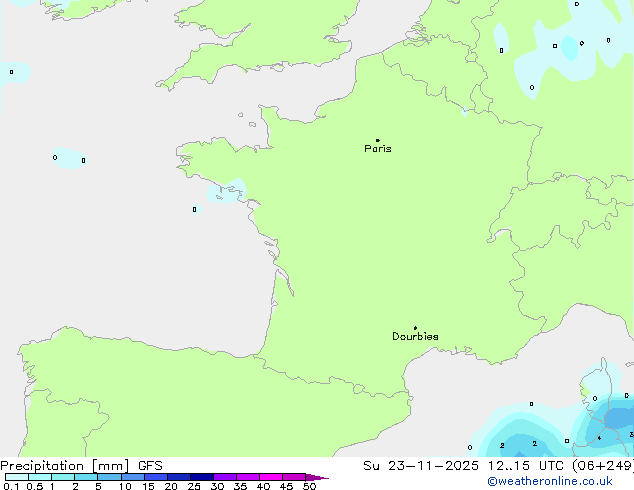Viewport: 634px width, 490px height.
Task: Pick the 30–35 mm purple legend swatch
Action: coord(225,477)
